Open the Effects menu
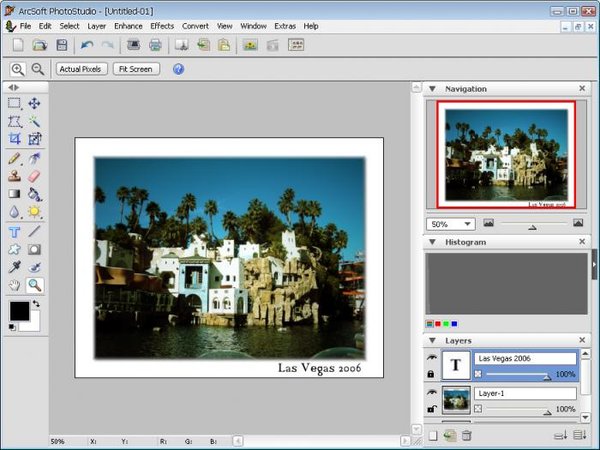Screen dimensions: 600x450 click(162, 25)
